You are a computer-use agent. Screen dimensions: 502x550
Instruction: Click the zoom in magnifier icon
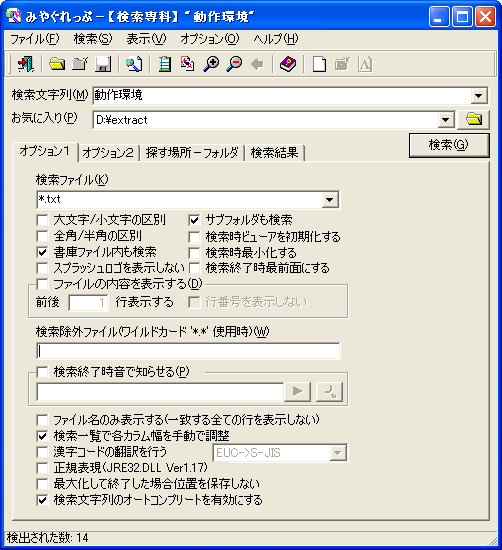(212, 64)
